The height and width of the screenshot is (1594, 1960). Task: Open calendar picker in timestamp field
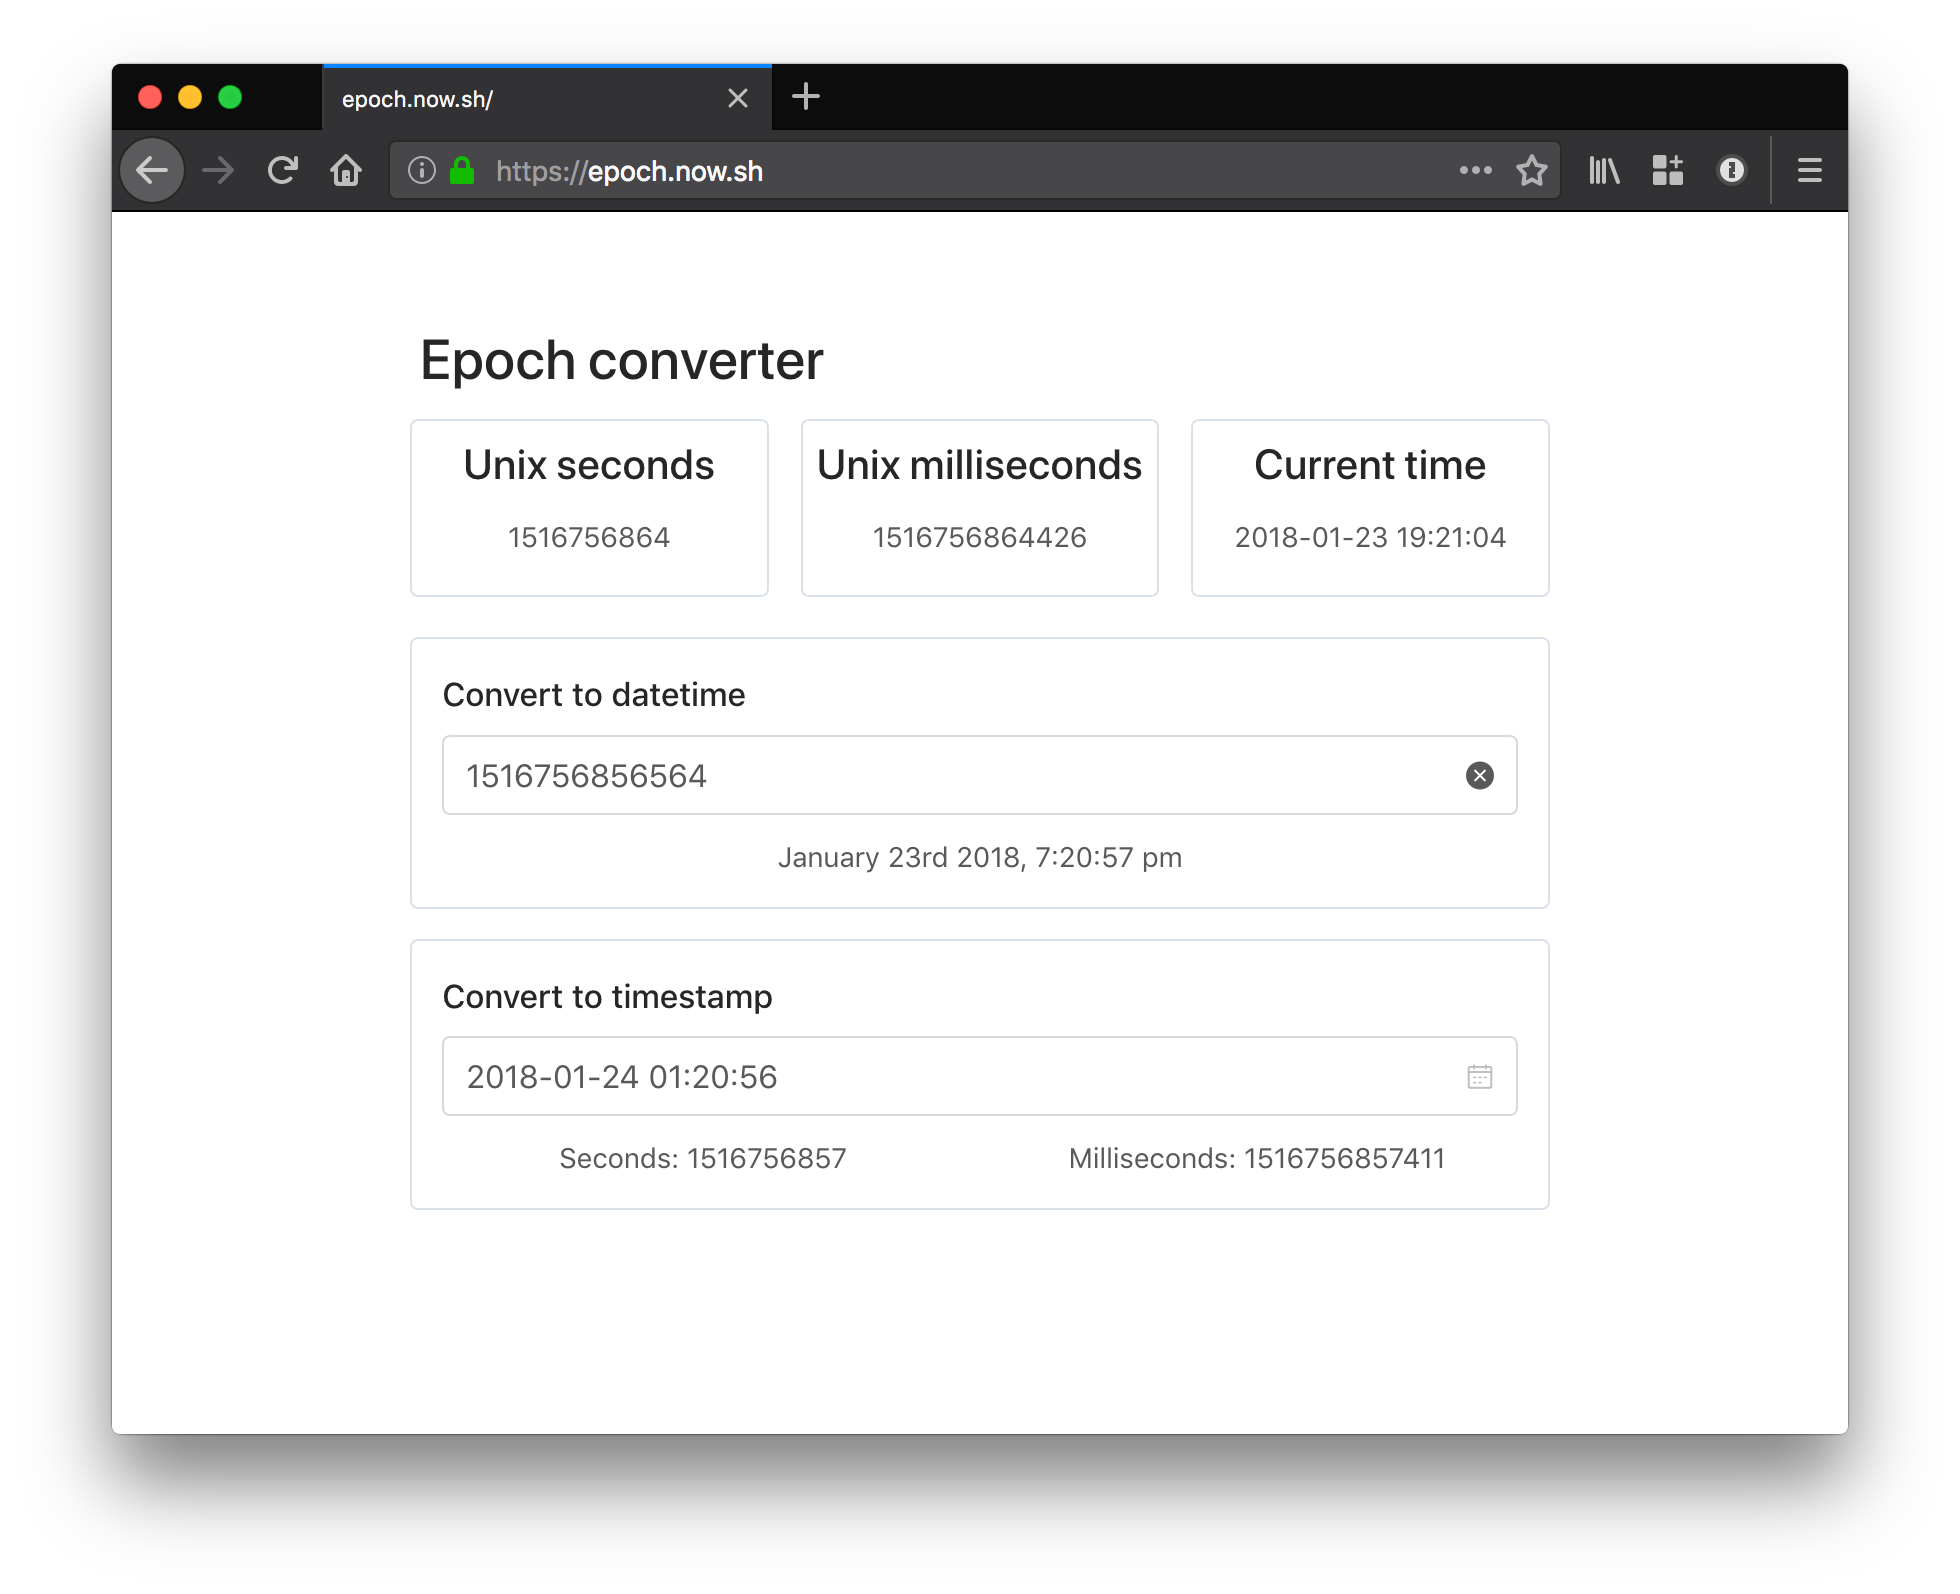point(1479,1077)
